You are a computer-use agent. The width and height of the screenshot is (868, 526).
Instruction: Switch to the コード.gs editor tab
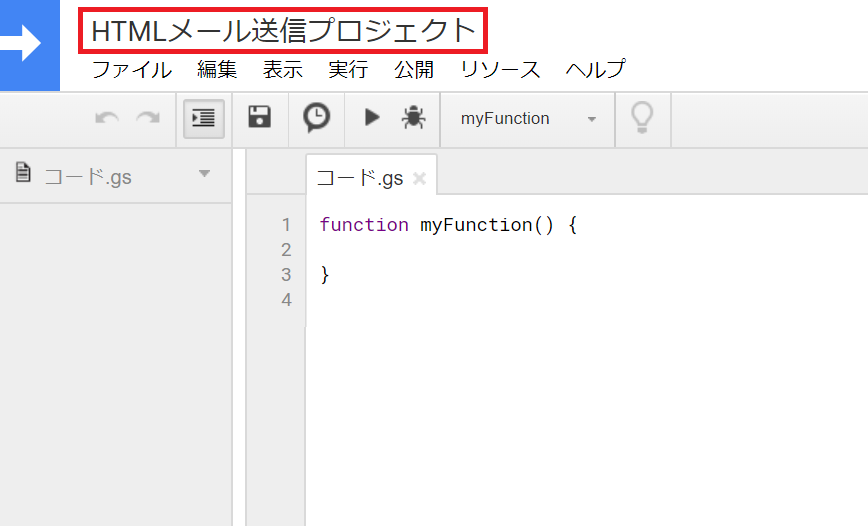coord(360,178)
